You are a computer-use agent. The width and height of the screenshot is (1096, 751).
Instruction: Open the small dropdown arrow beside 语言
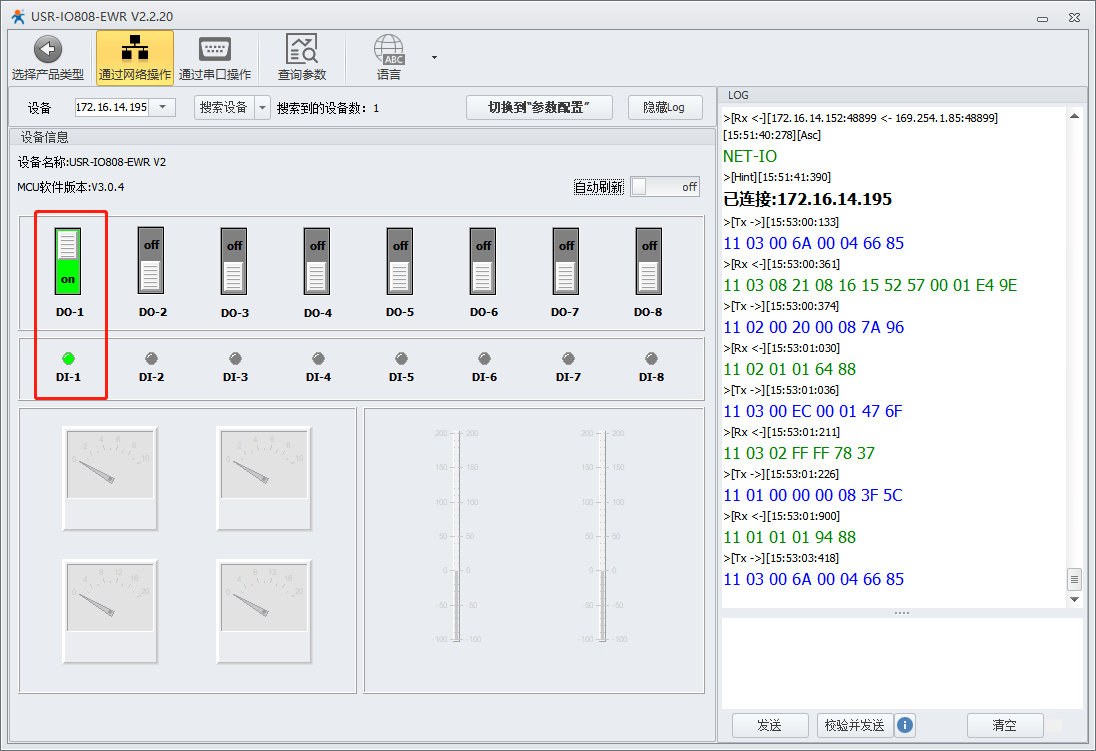[x=434, y=57]
